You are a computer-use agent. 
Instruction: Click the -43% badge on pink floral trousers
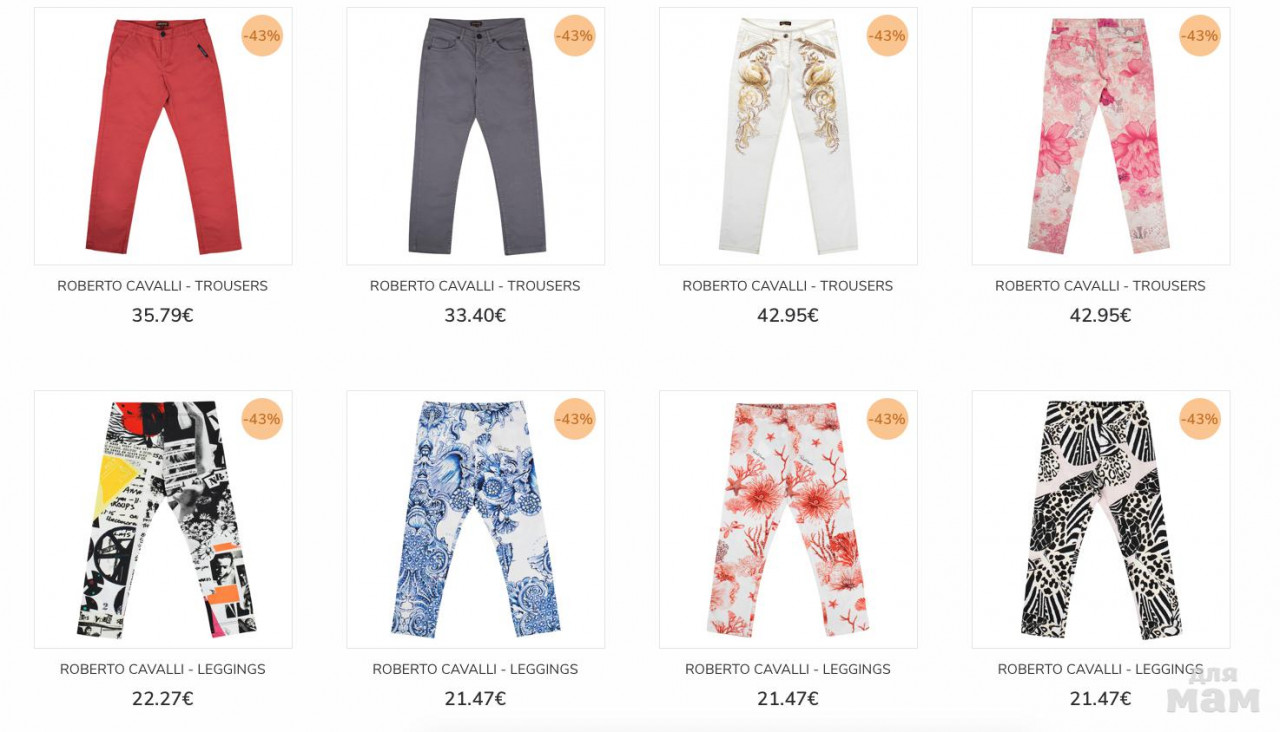[x=1200, y=36]
